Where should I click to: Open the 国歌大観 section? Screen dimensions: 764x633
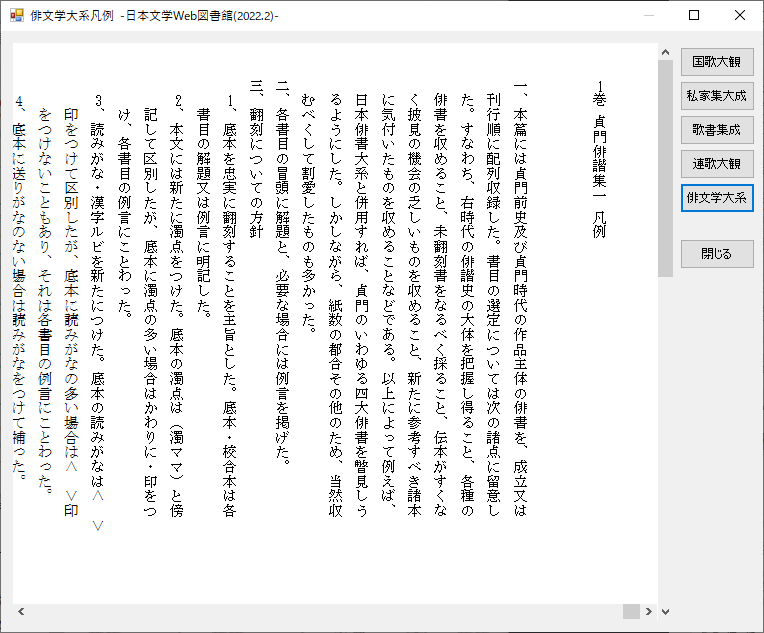tap(717, 61)
